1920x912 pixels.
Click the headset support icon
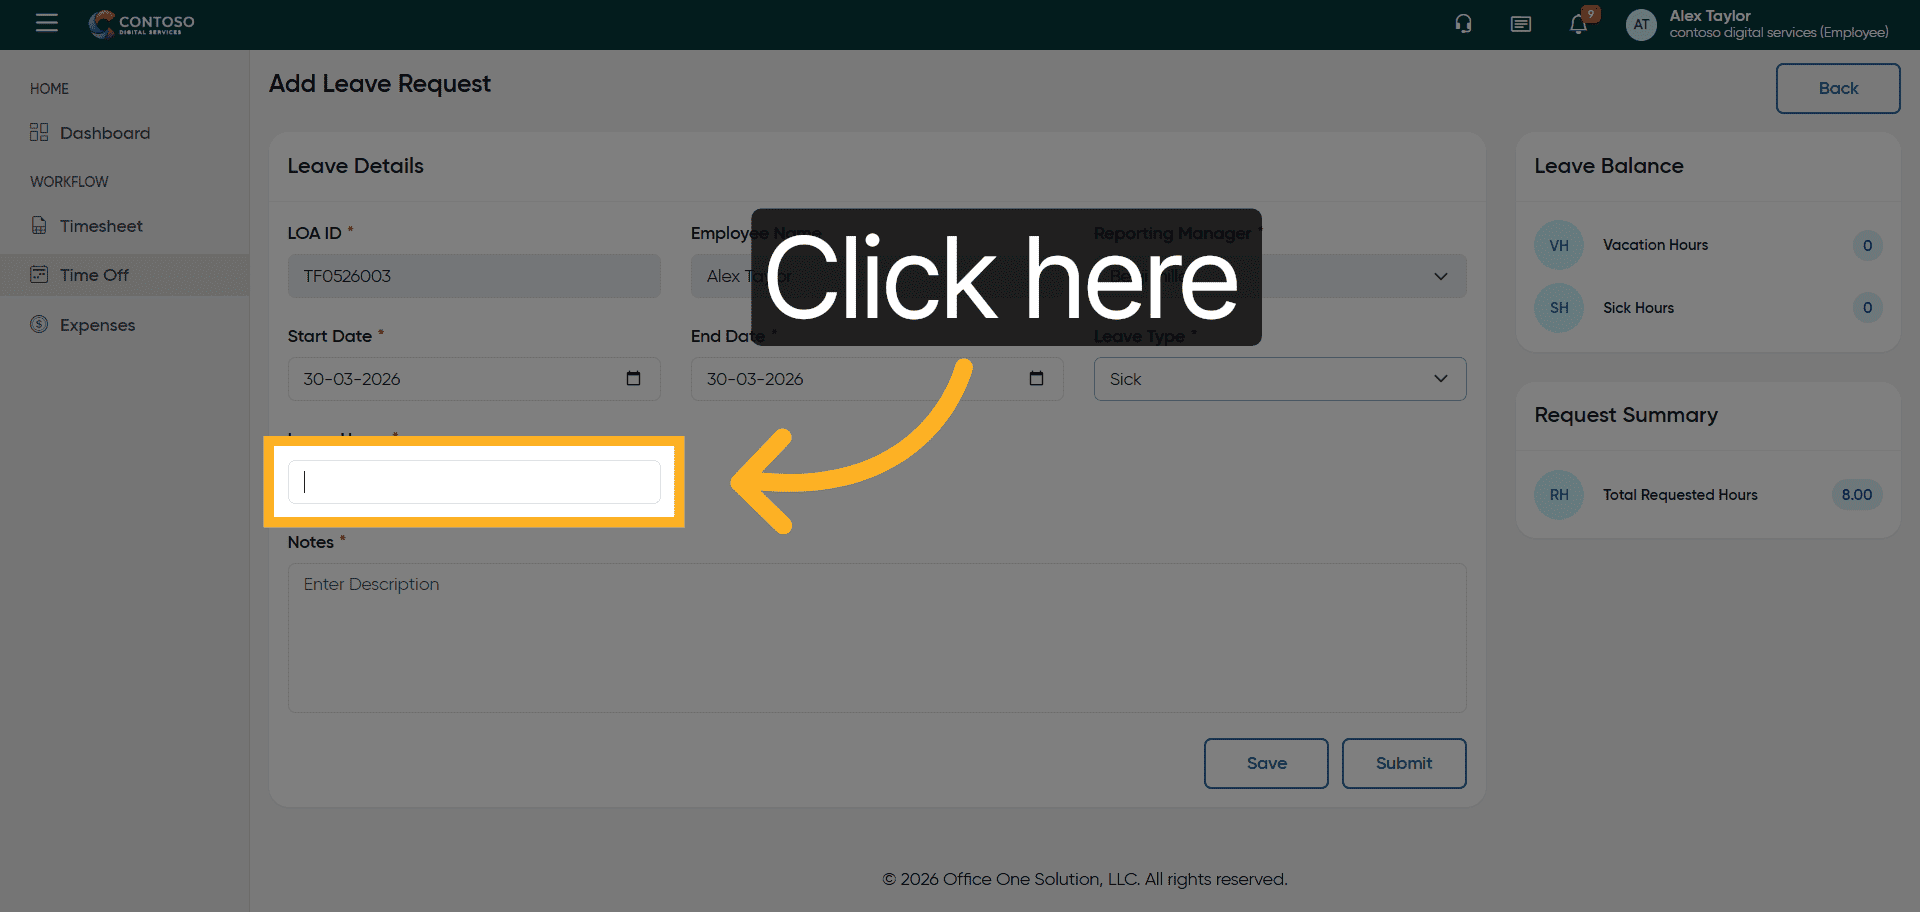[x=1463, y=24]
